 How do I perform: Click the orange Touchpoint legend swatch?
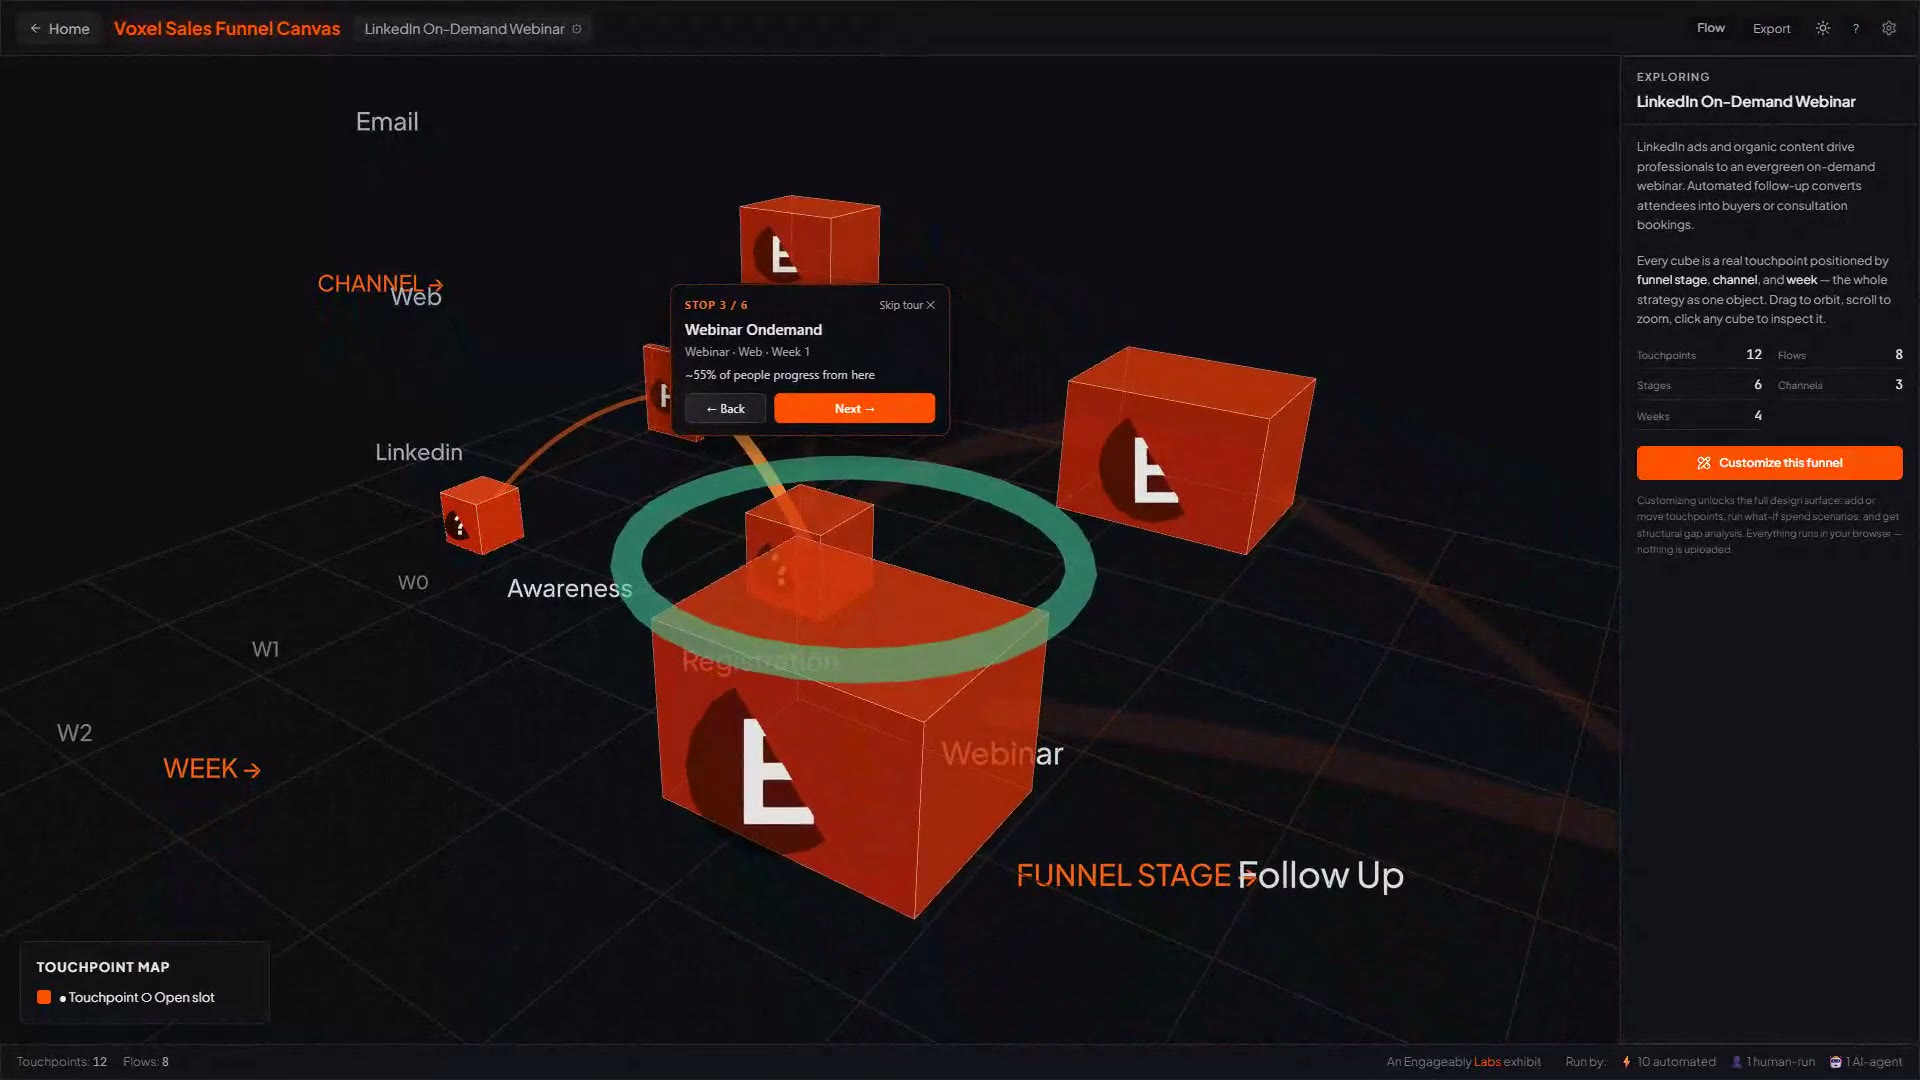pos(44,997)
